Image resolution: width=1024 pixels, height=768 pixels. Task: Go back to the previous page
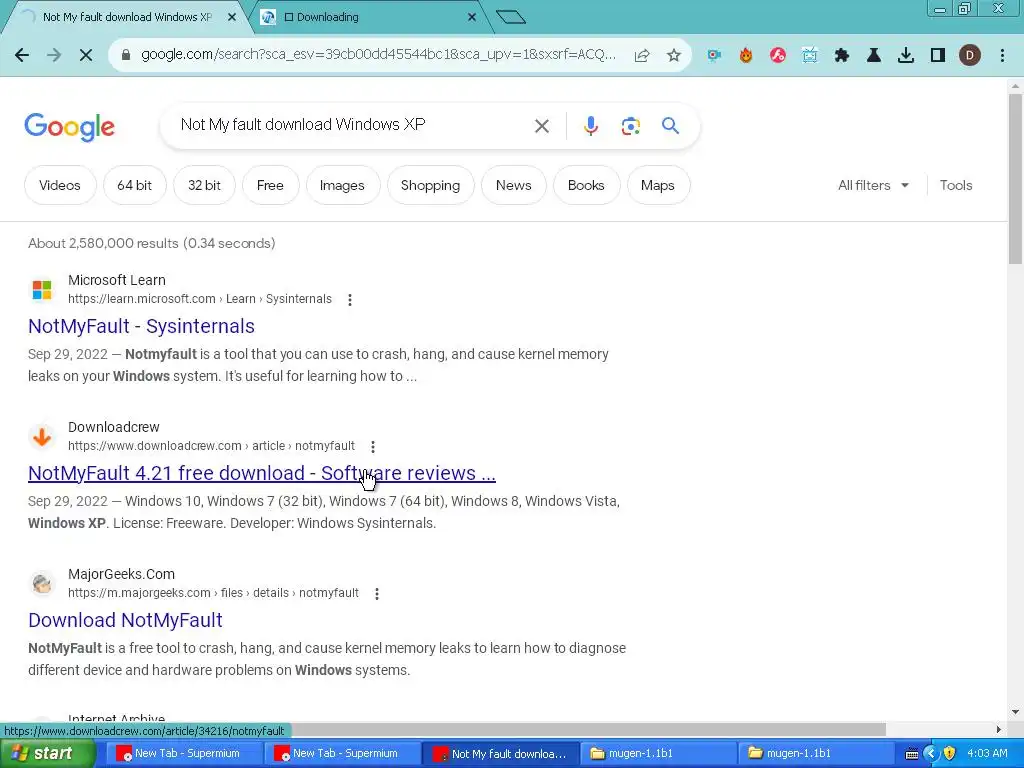tap(22, 56)
